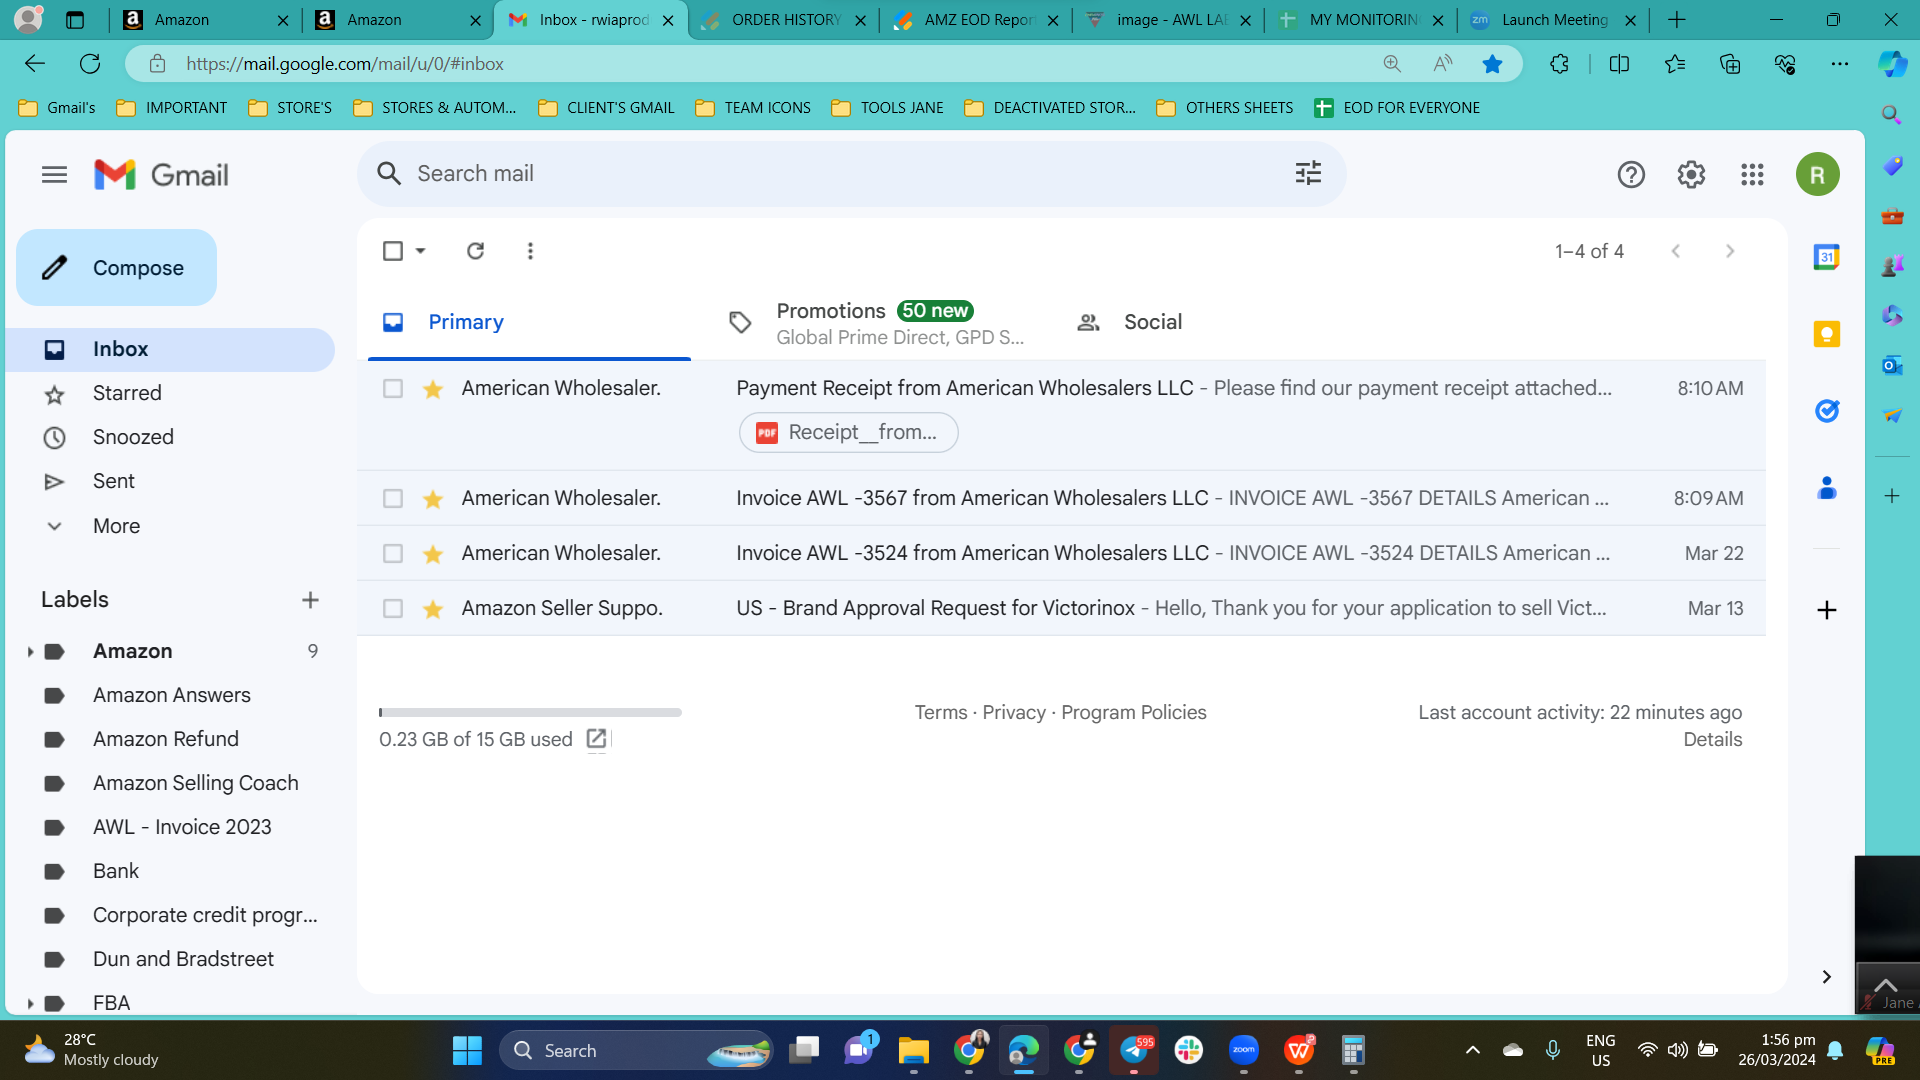1920x1080 pixels.
Task: Open File Explorer from taskbar
Action: tap(913, 1050)
